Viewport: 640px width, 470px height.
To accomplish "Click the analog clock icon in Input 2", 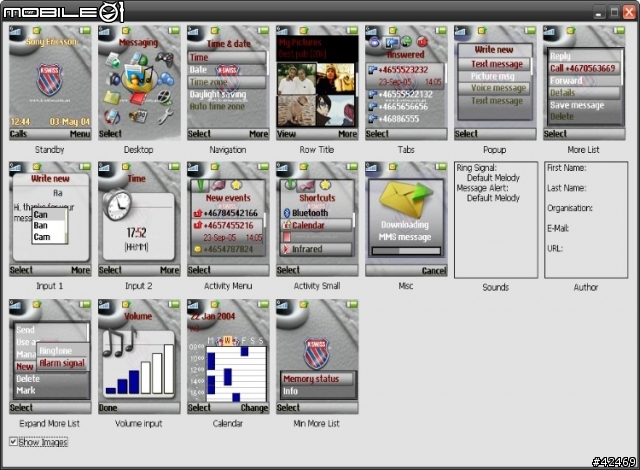I will (118, 204).
